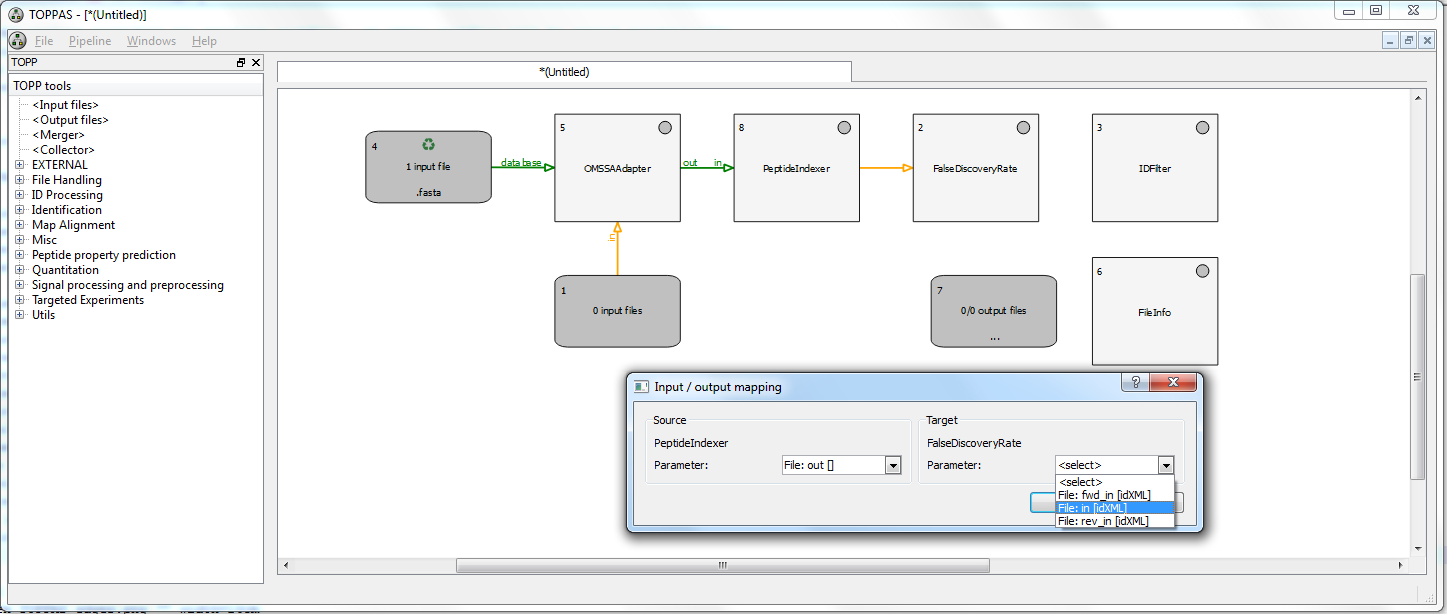Click the status circle on IDFilter node
Viewport: 1447px width, 614px height.
(1202, 128)
